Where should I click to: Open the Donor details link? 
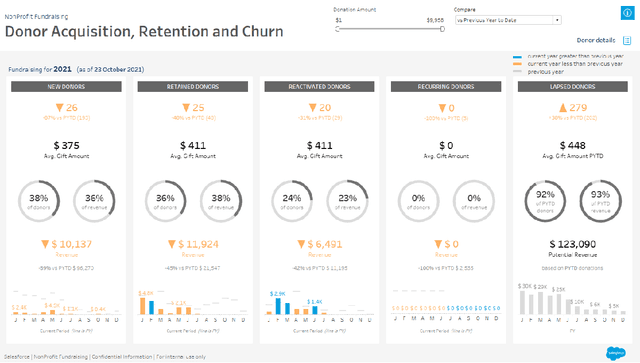coord(596,40)
